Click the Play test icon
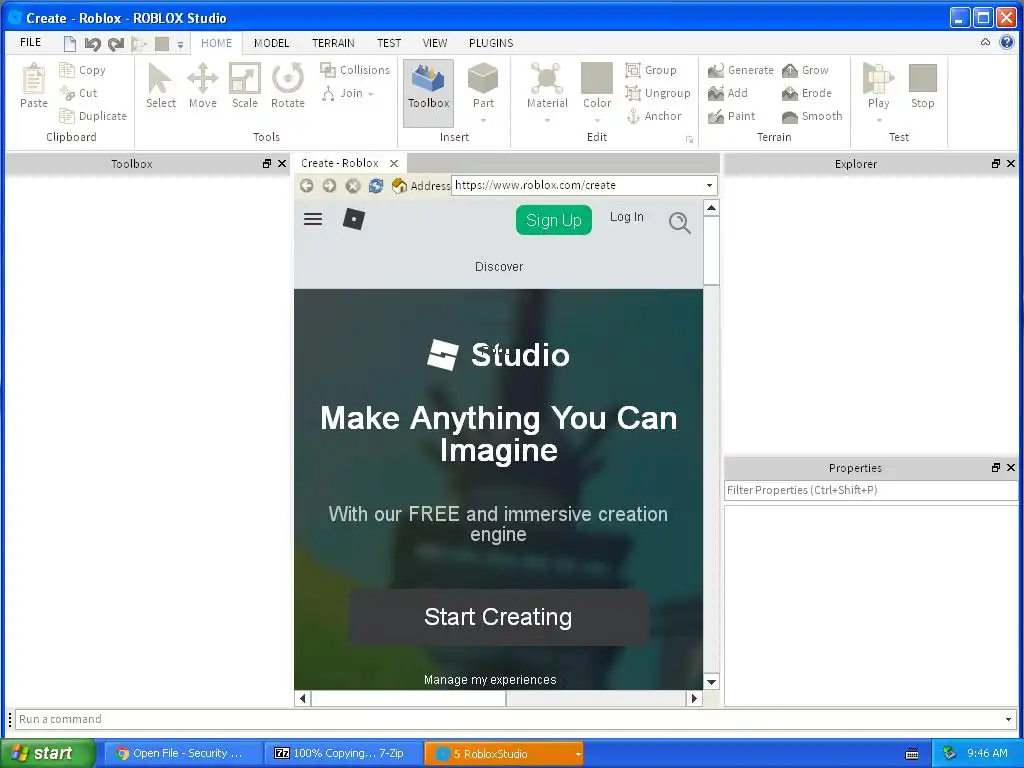1024x768 pixels. (878, 79)
